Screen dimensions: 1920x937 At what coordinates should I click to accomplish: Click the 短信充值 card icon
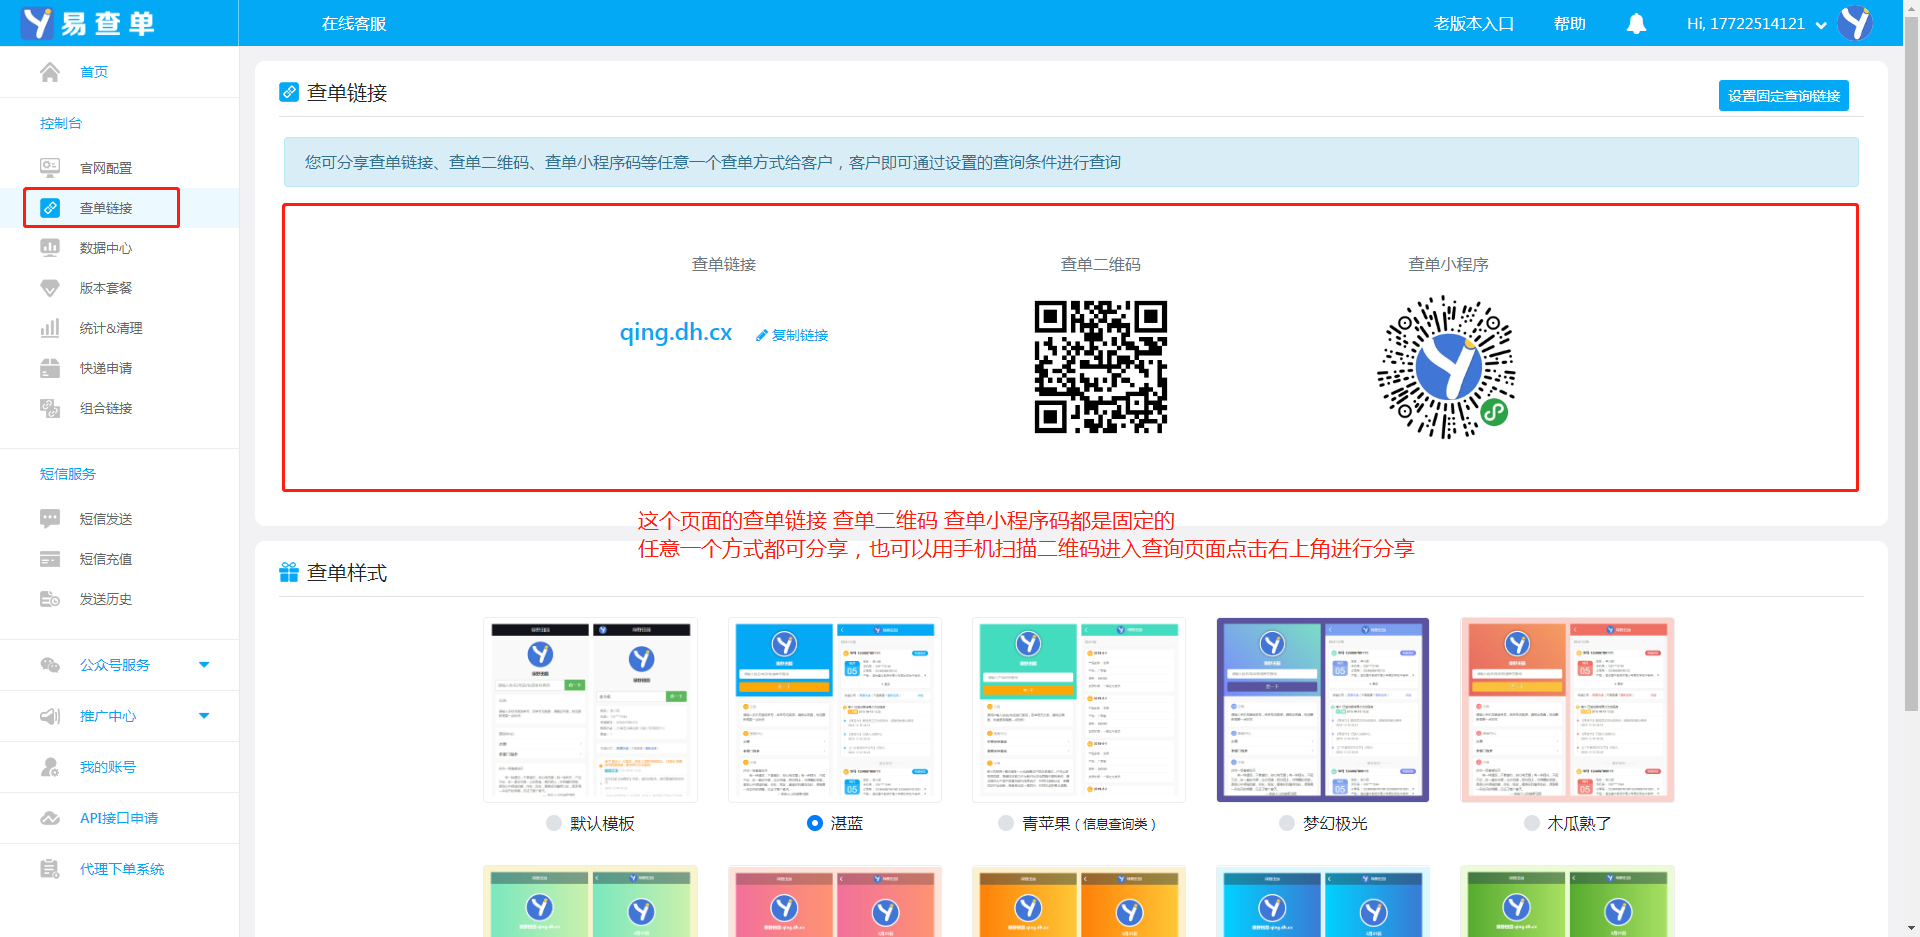[x=50, y=559]
